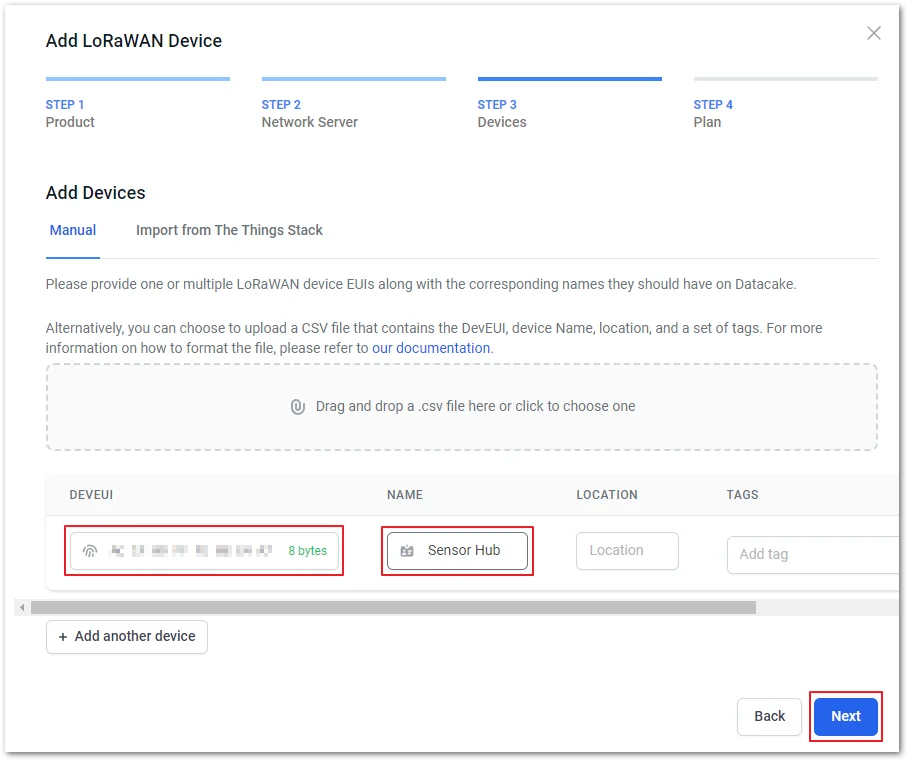The height and width of the screenshot is (761, 908).
Task: Click the Add Devices heading
Action: [x=96, y=193]
